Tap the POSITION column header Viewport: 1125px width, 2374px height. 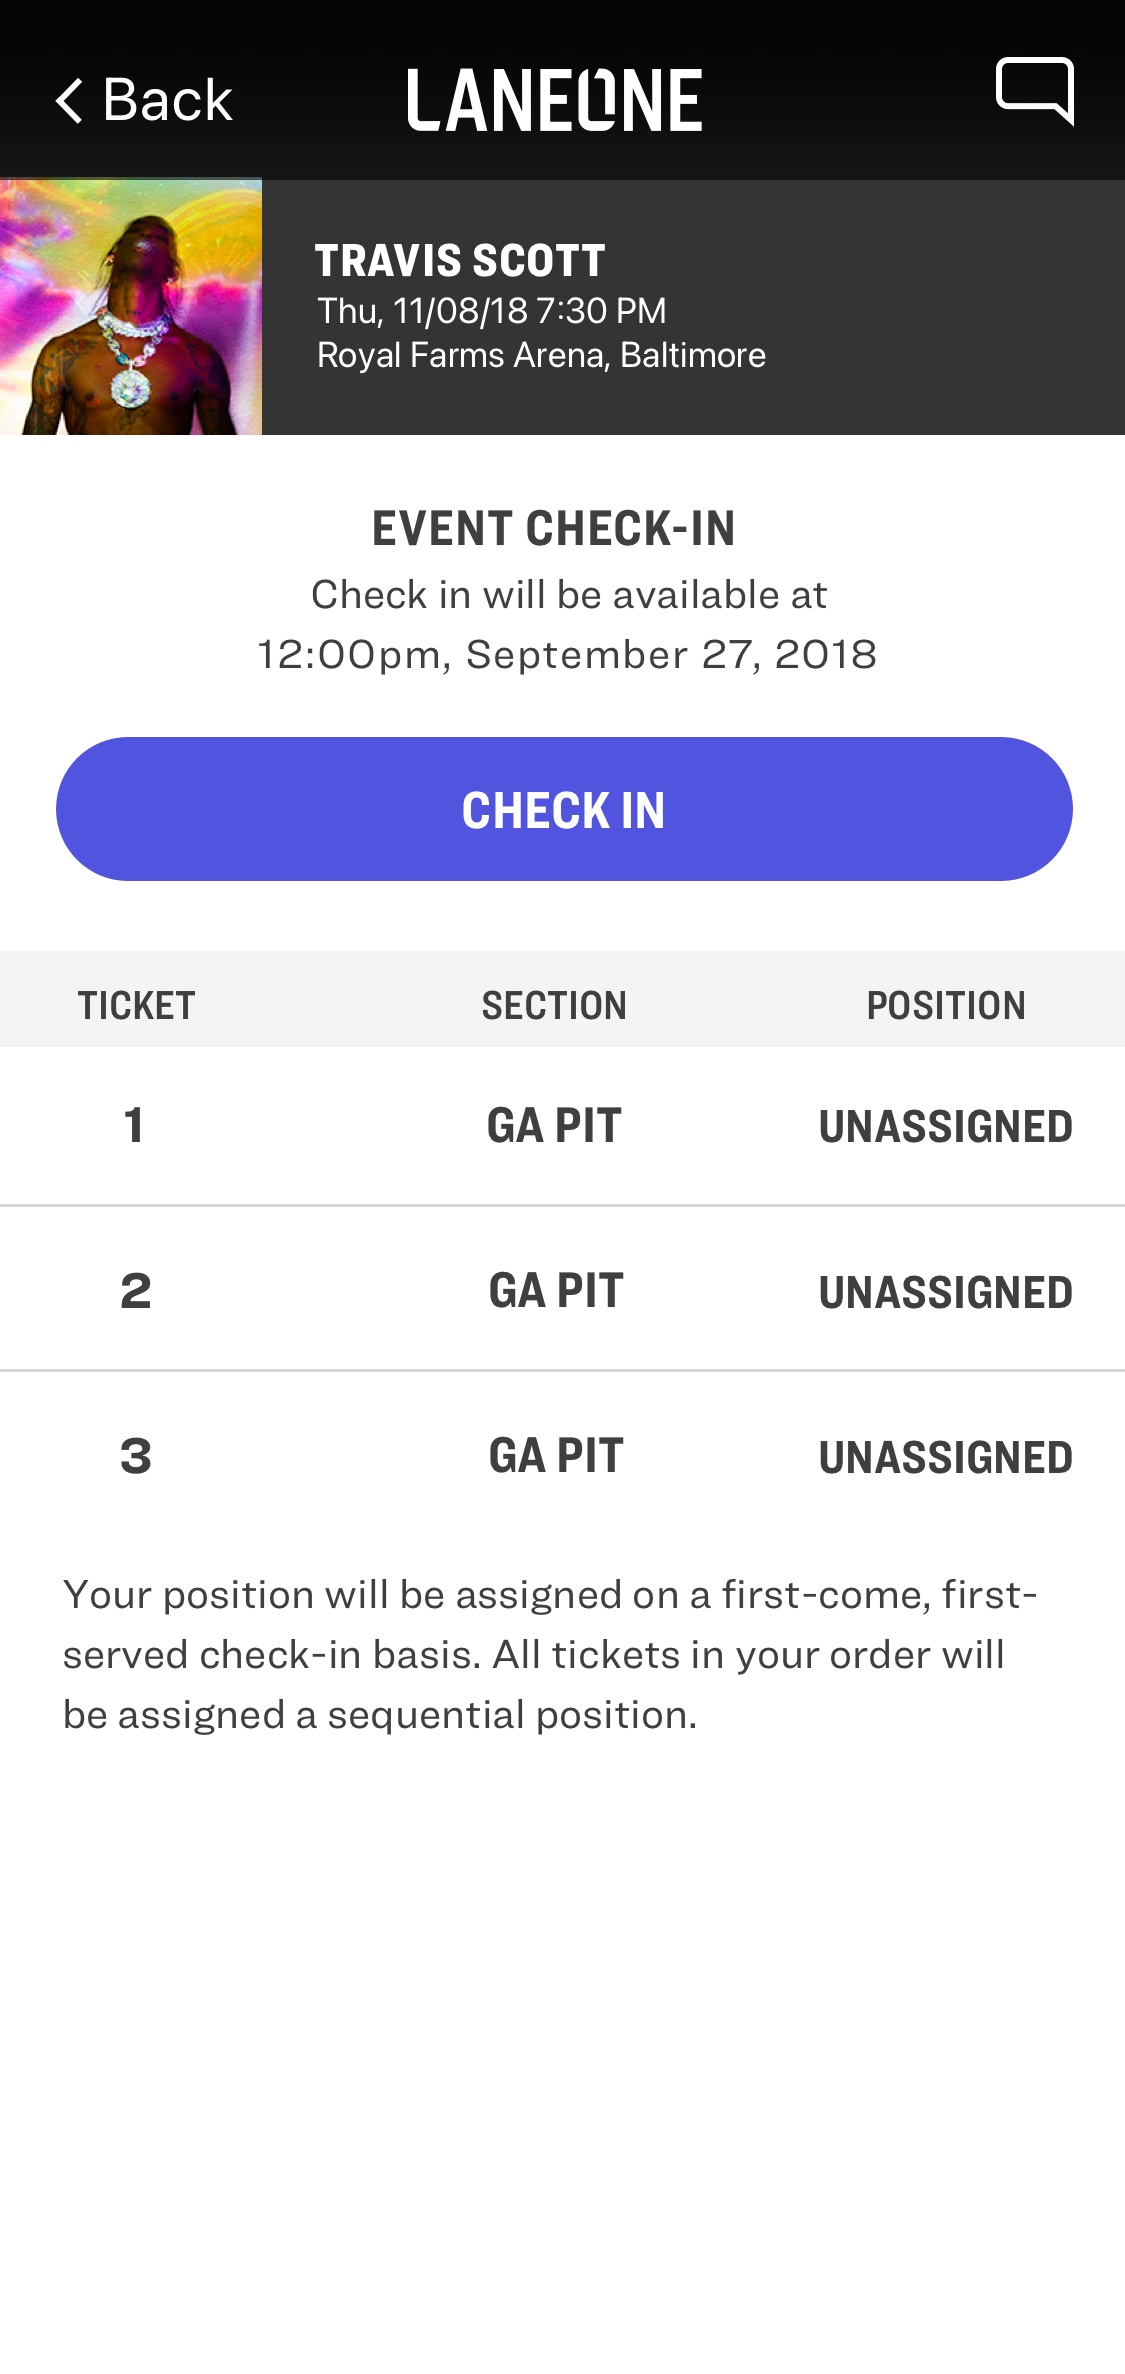click(946, 1005)
